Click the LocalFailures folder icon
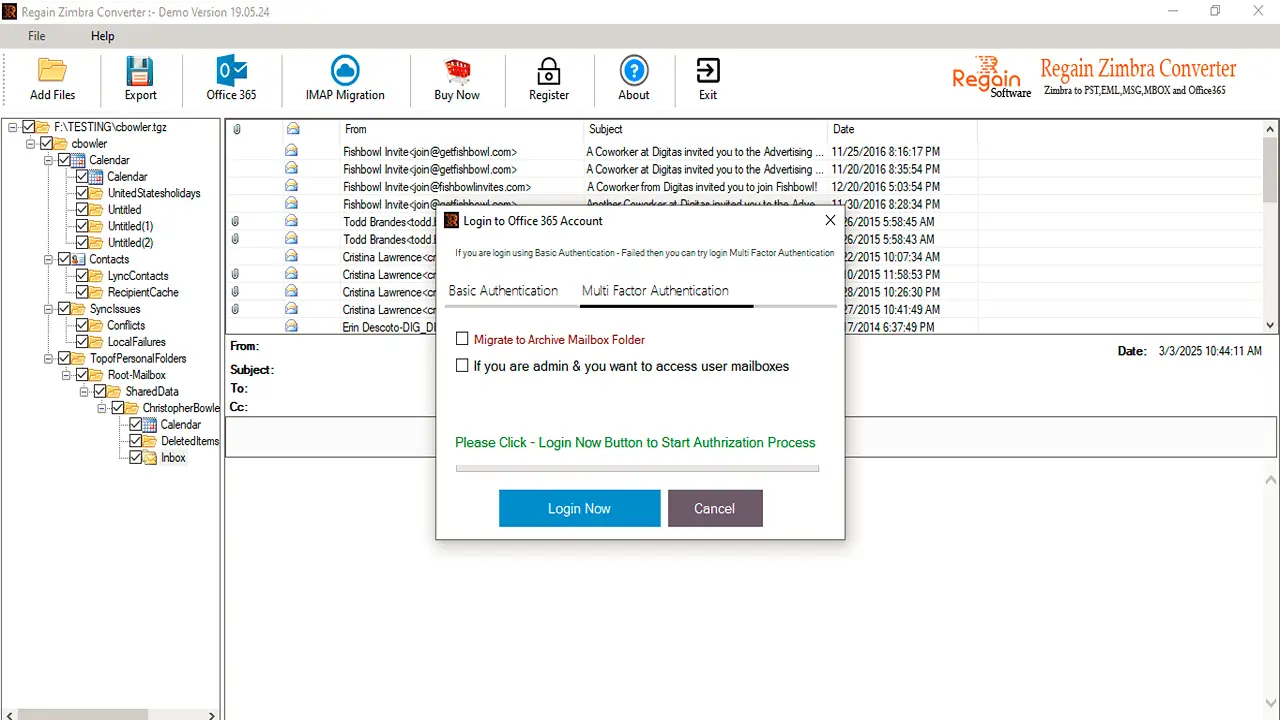The height and width of the screenshot is (720, 1280). [x=97, y=342]
